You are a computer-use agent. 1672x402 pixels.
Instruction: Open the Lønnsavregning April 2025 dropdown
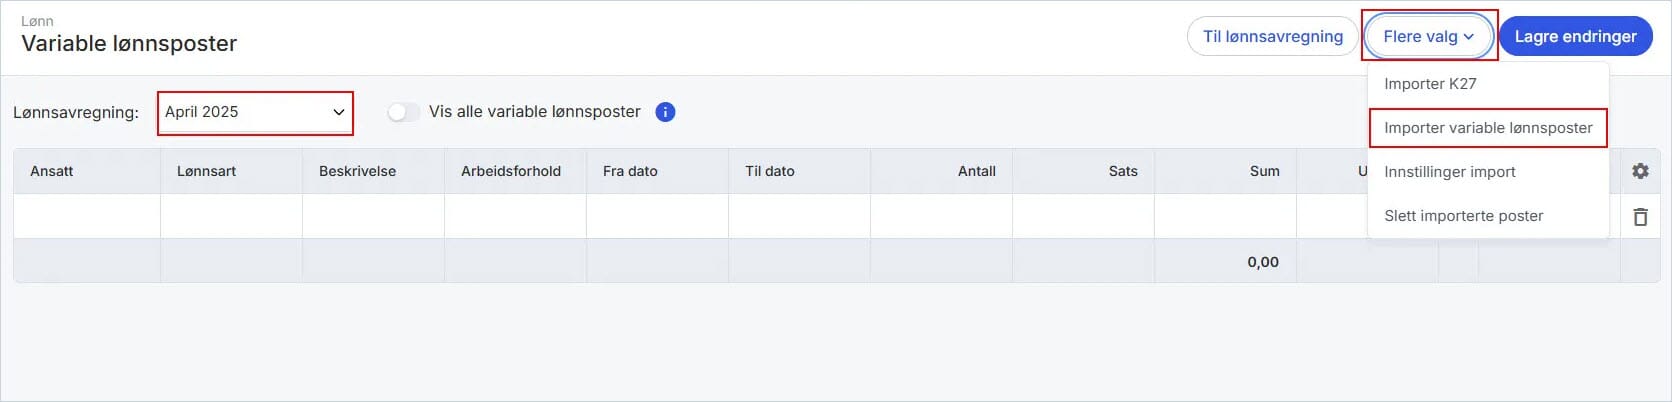255,112
